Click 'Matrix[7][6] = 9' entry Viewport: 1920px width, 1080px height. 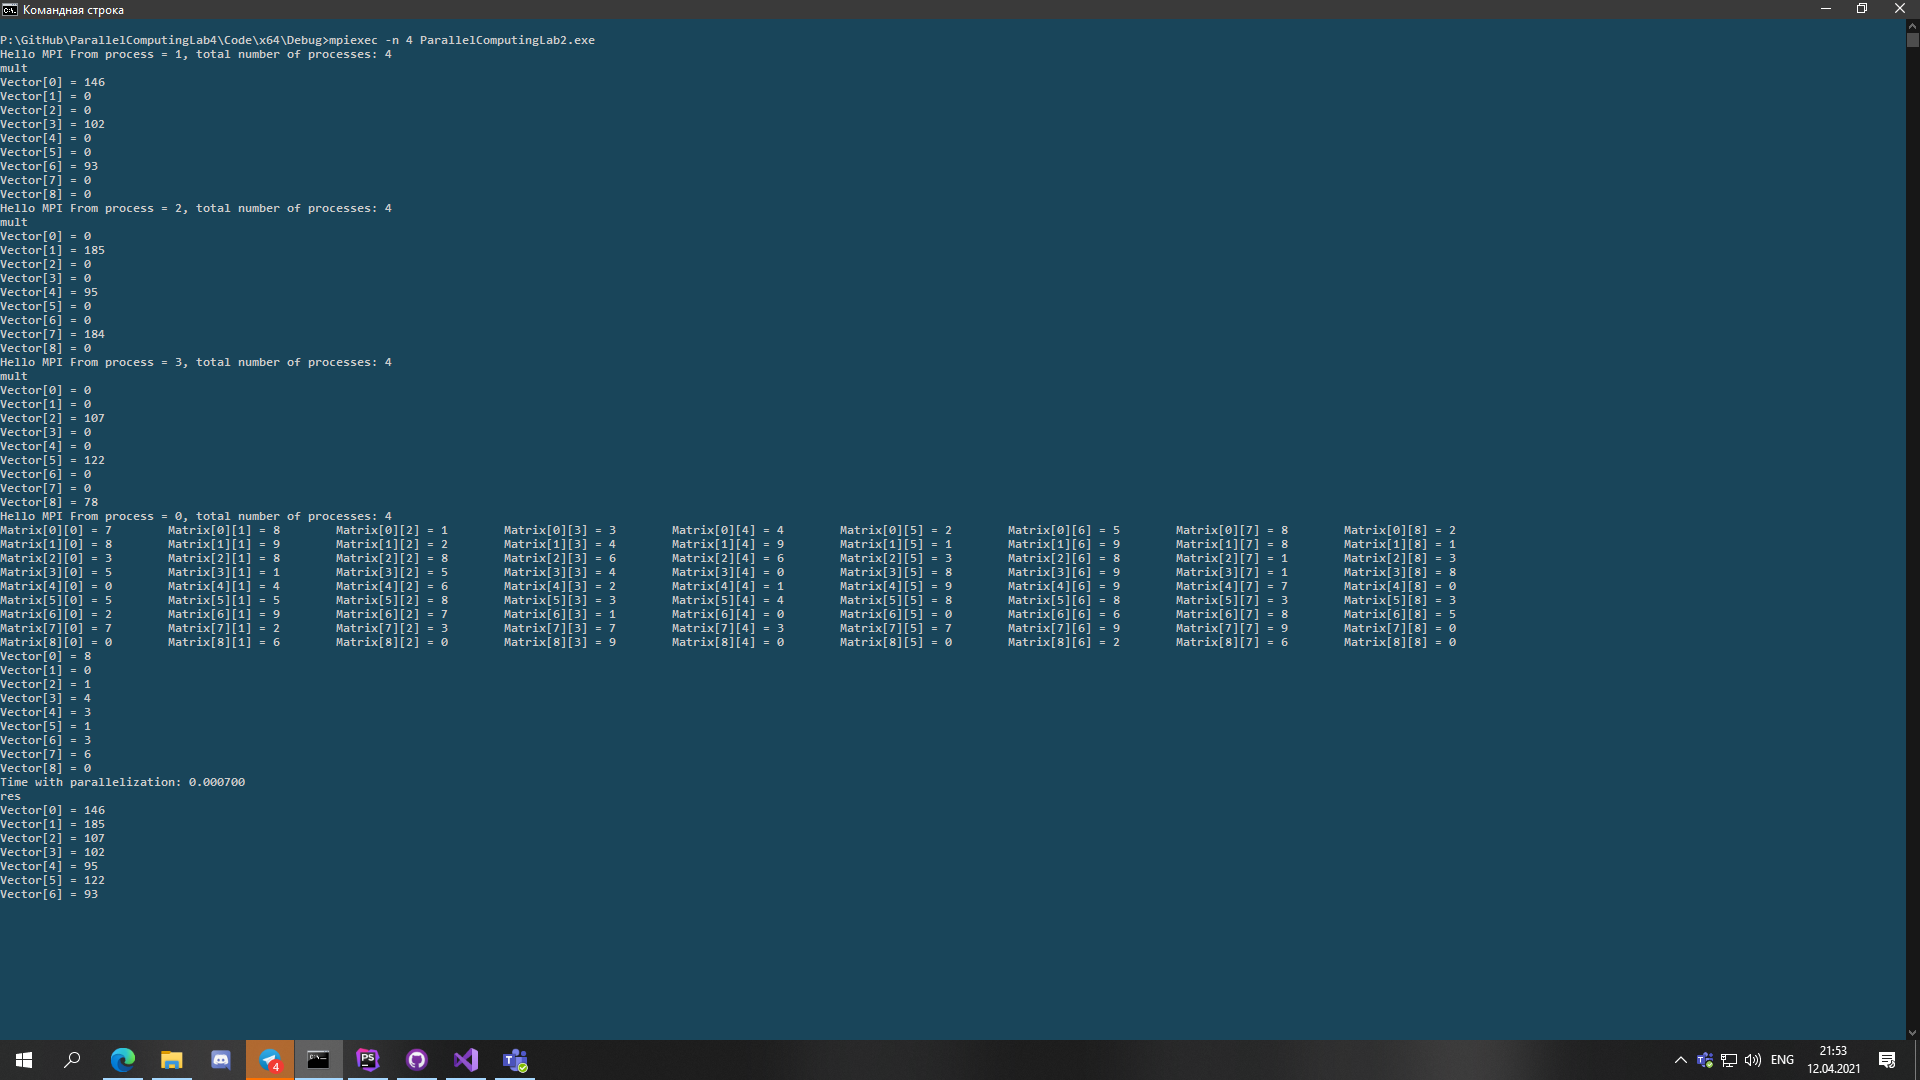pyautogui.click(x=1064, y=628)
